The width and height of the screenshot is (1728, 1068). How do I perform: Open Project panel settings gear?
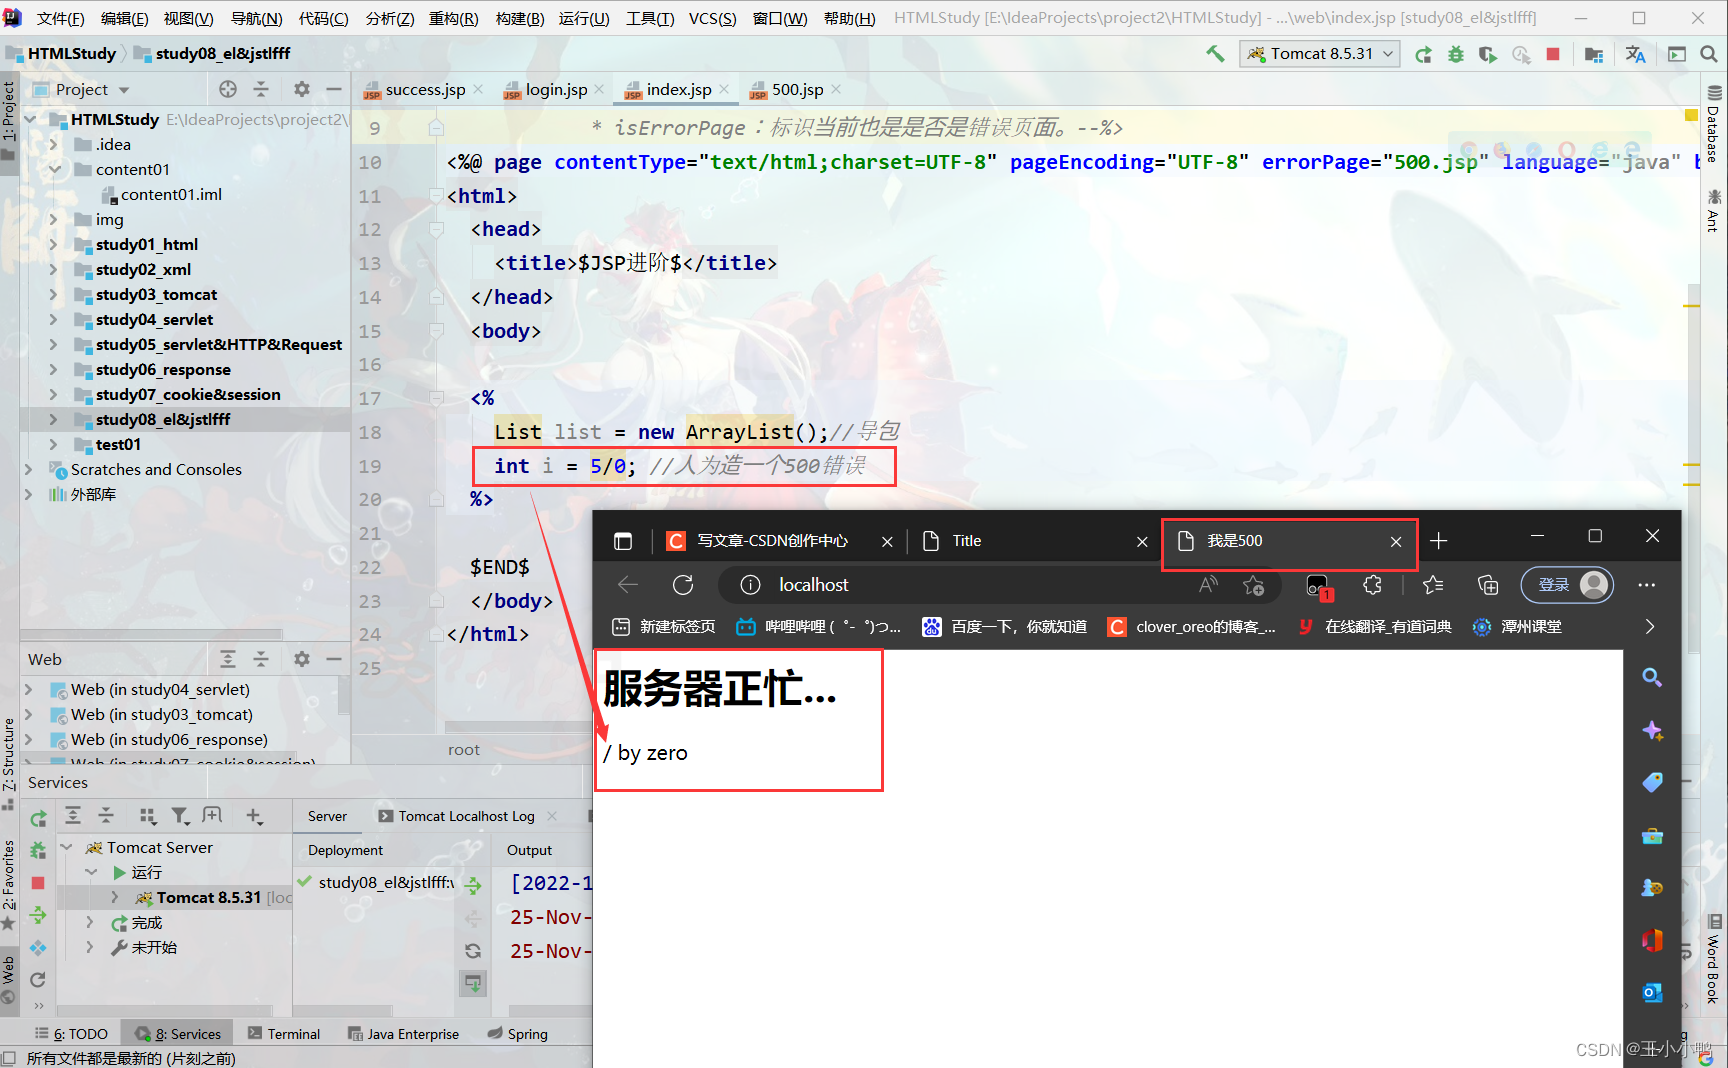click(302, 89)
